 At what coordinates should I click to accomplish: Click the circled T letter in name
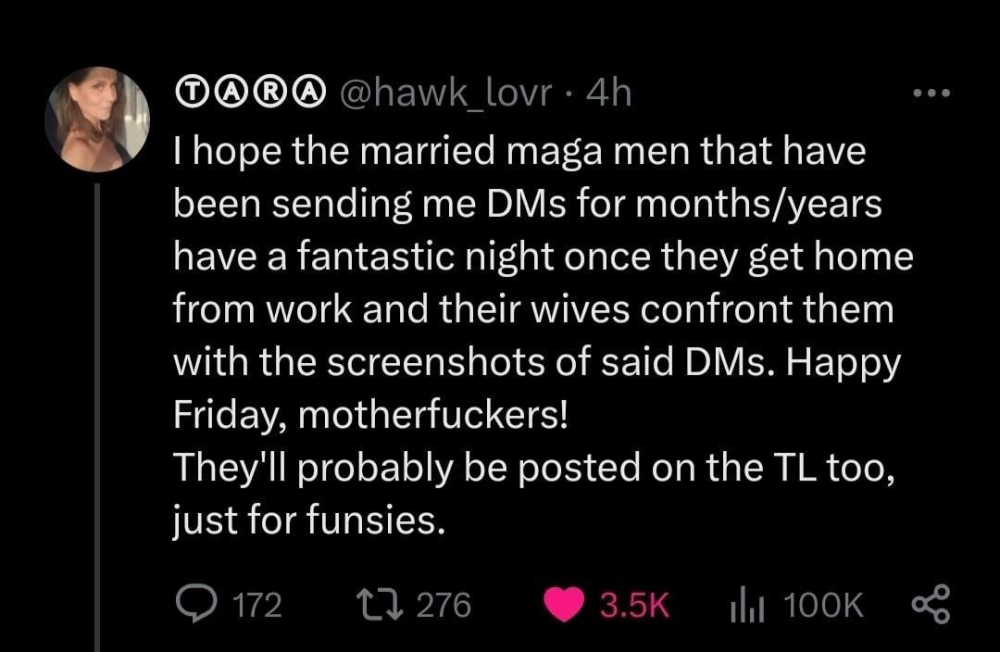click(x=188, y=95)
